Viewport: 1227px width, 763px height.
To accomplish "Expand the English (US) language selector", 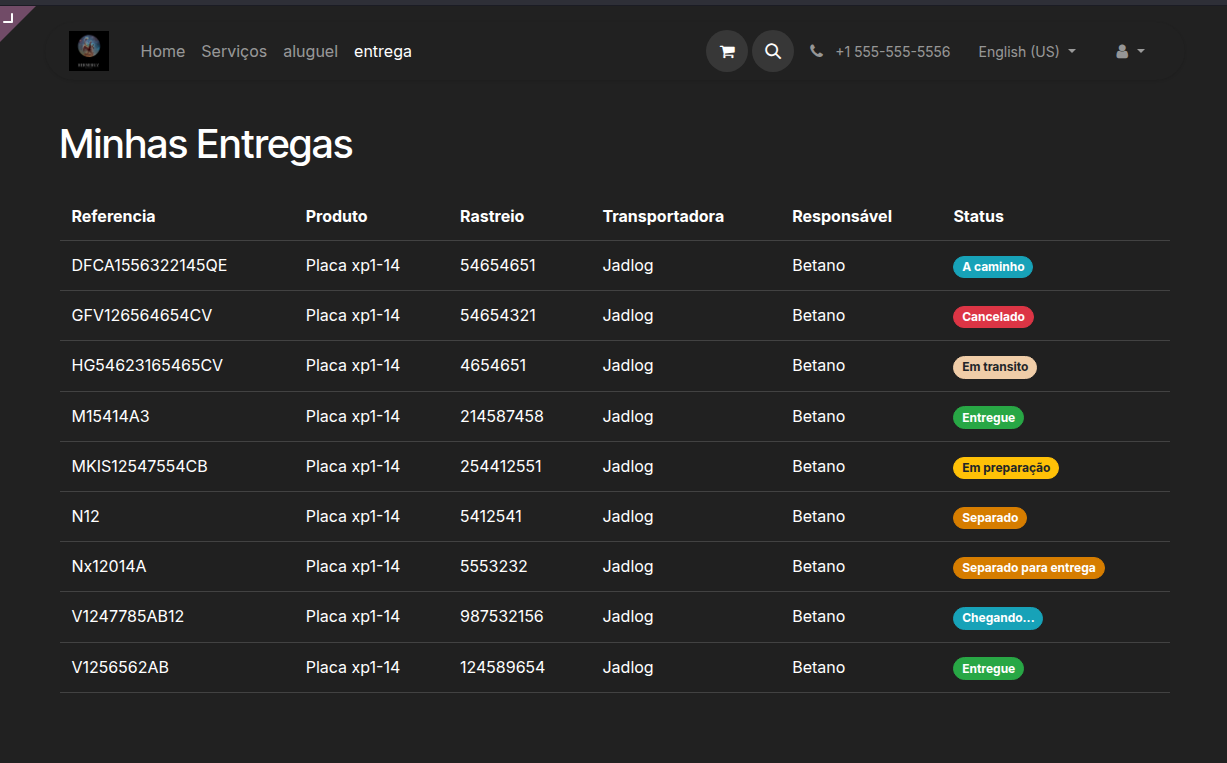I will [x=1027, y=51].
